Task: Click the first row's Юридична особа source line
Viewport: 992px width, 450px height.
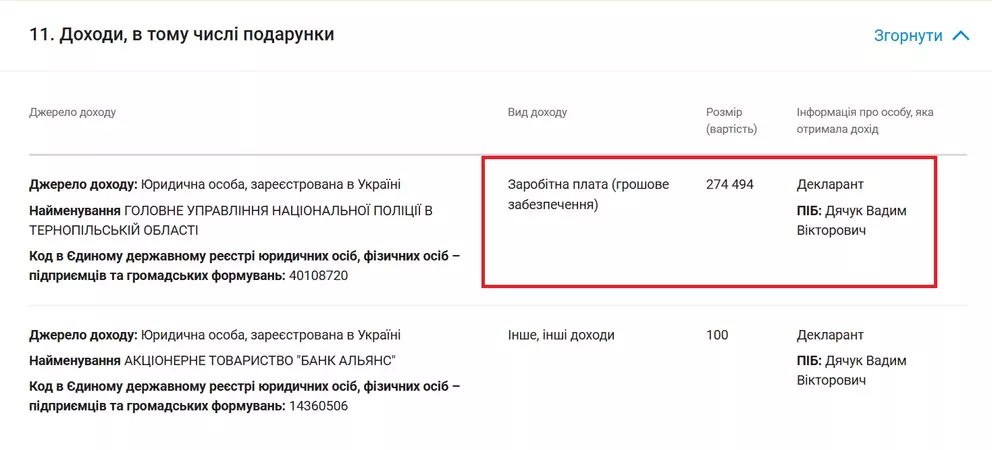Action: pyautogui.click(x=215, y=184)
